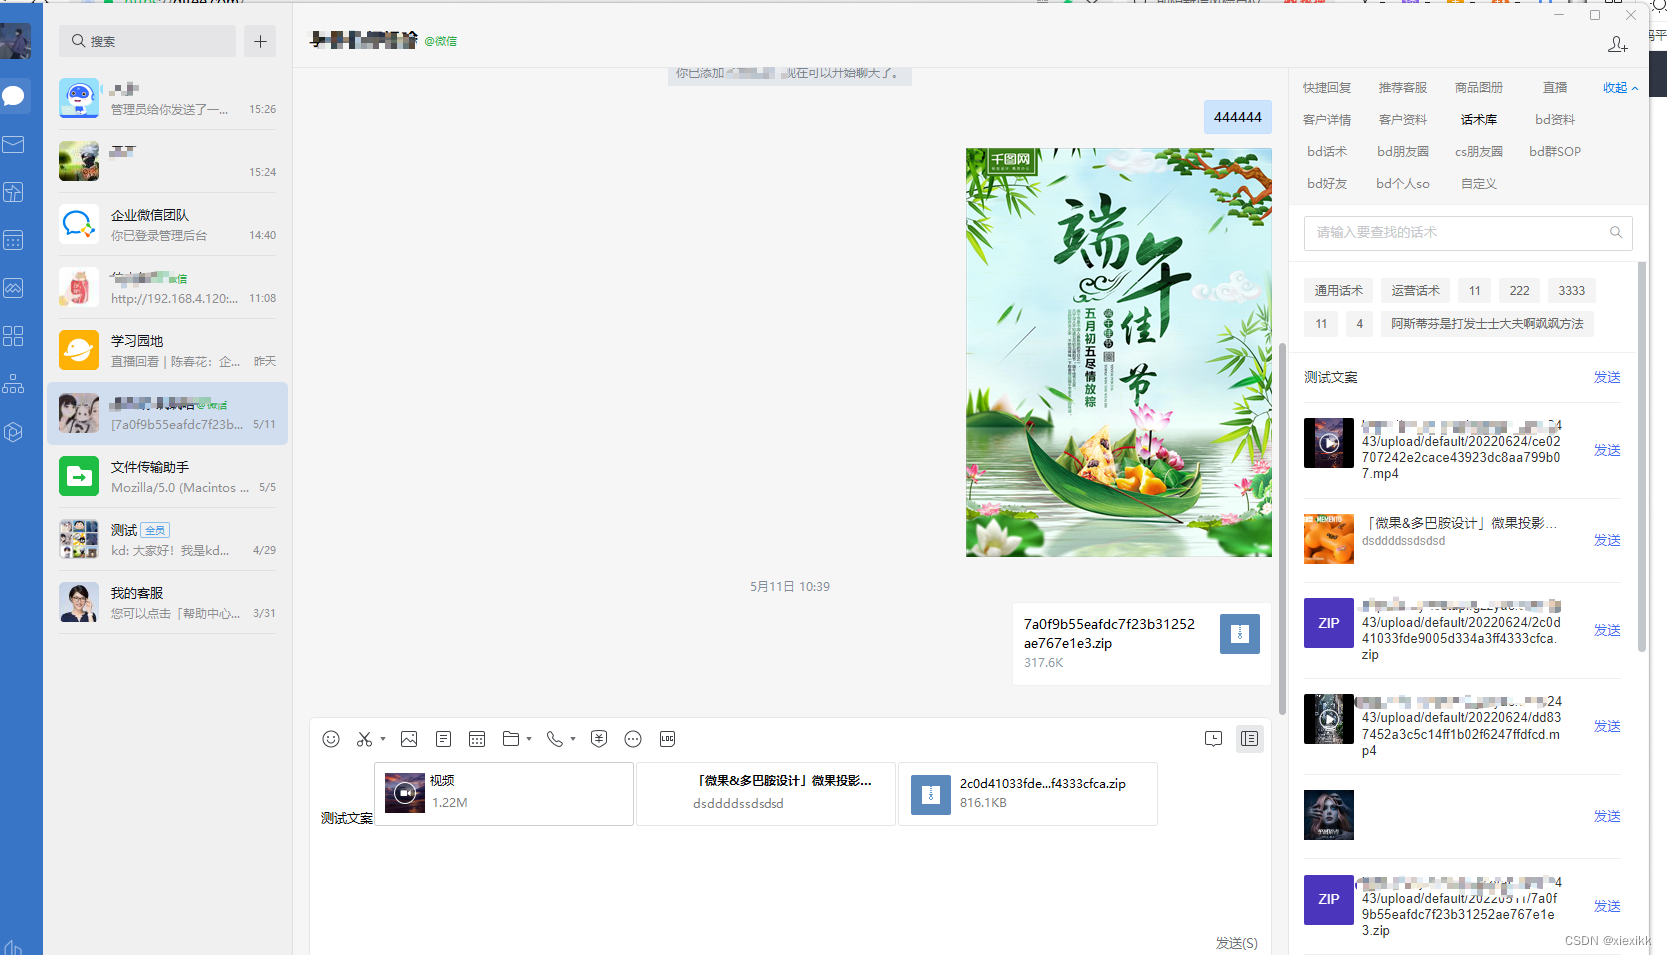Click the add member icon
This screenshot has height=955, width=1667.
[x=1617, y=44]
